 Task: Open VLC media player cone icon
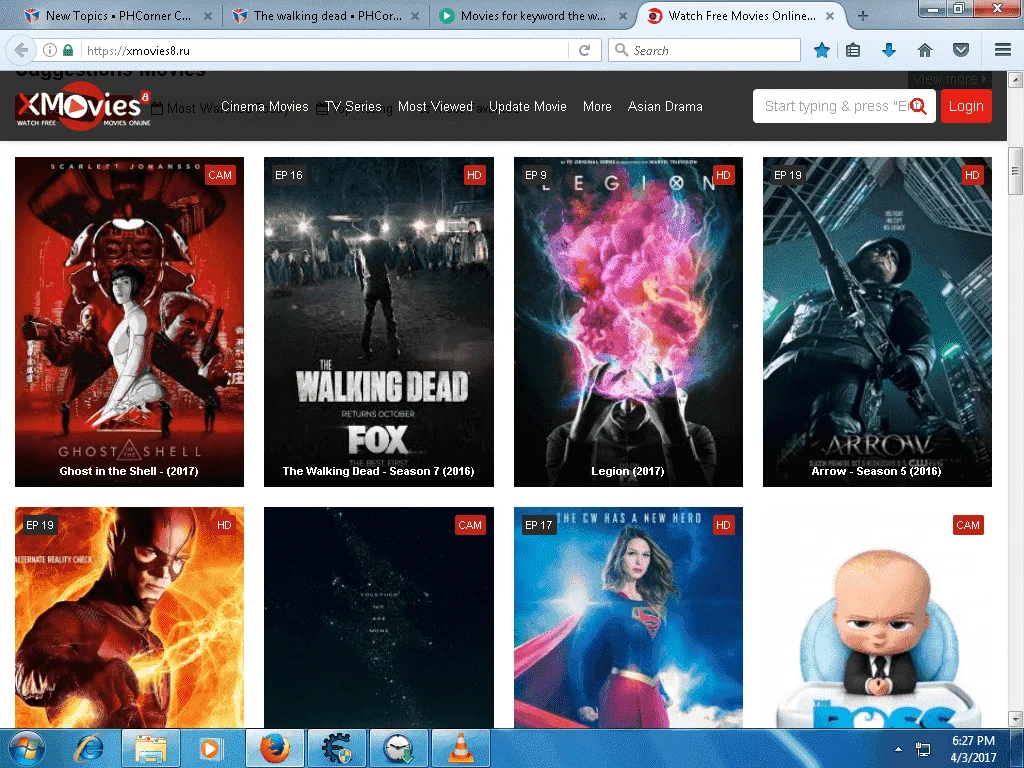pyautogui.click(x=460, y=748)
